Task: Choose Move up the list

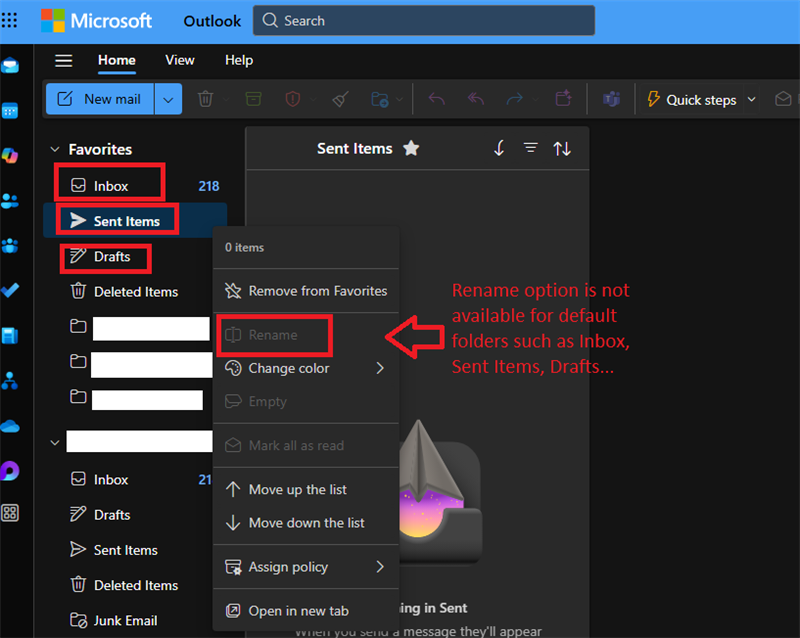Action: coord(306,489)
